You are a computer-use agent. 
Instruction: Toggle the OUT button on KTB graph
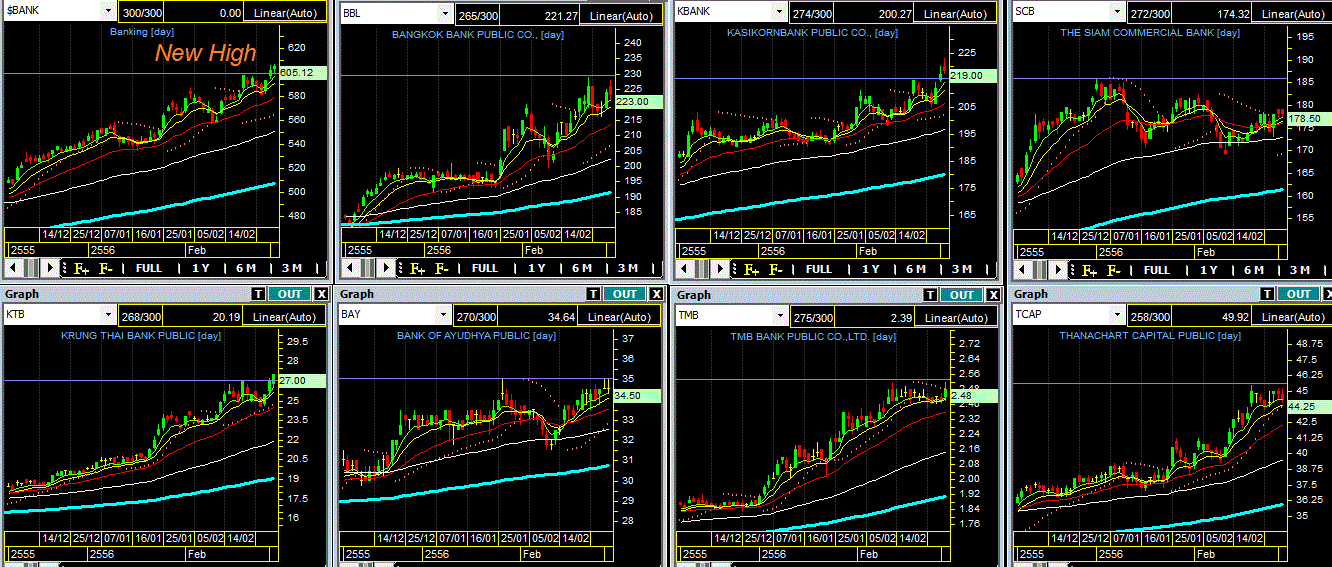[289, 294]
